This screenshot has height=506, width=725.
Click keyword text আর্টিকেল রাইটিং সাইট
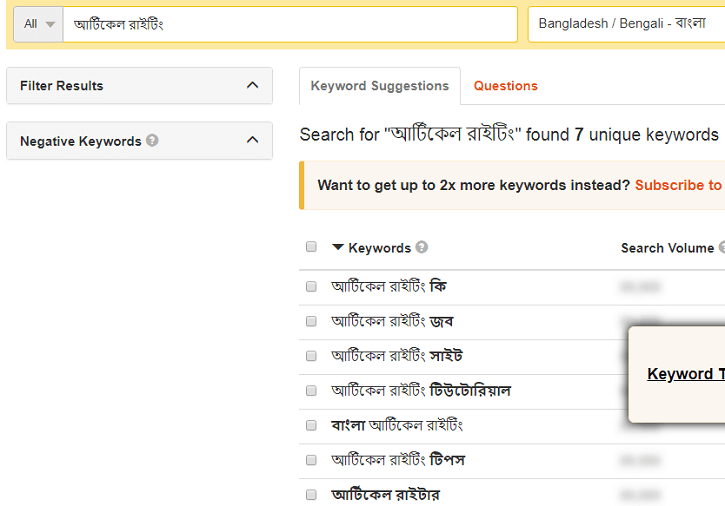(x=397, y=356)
